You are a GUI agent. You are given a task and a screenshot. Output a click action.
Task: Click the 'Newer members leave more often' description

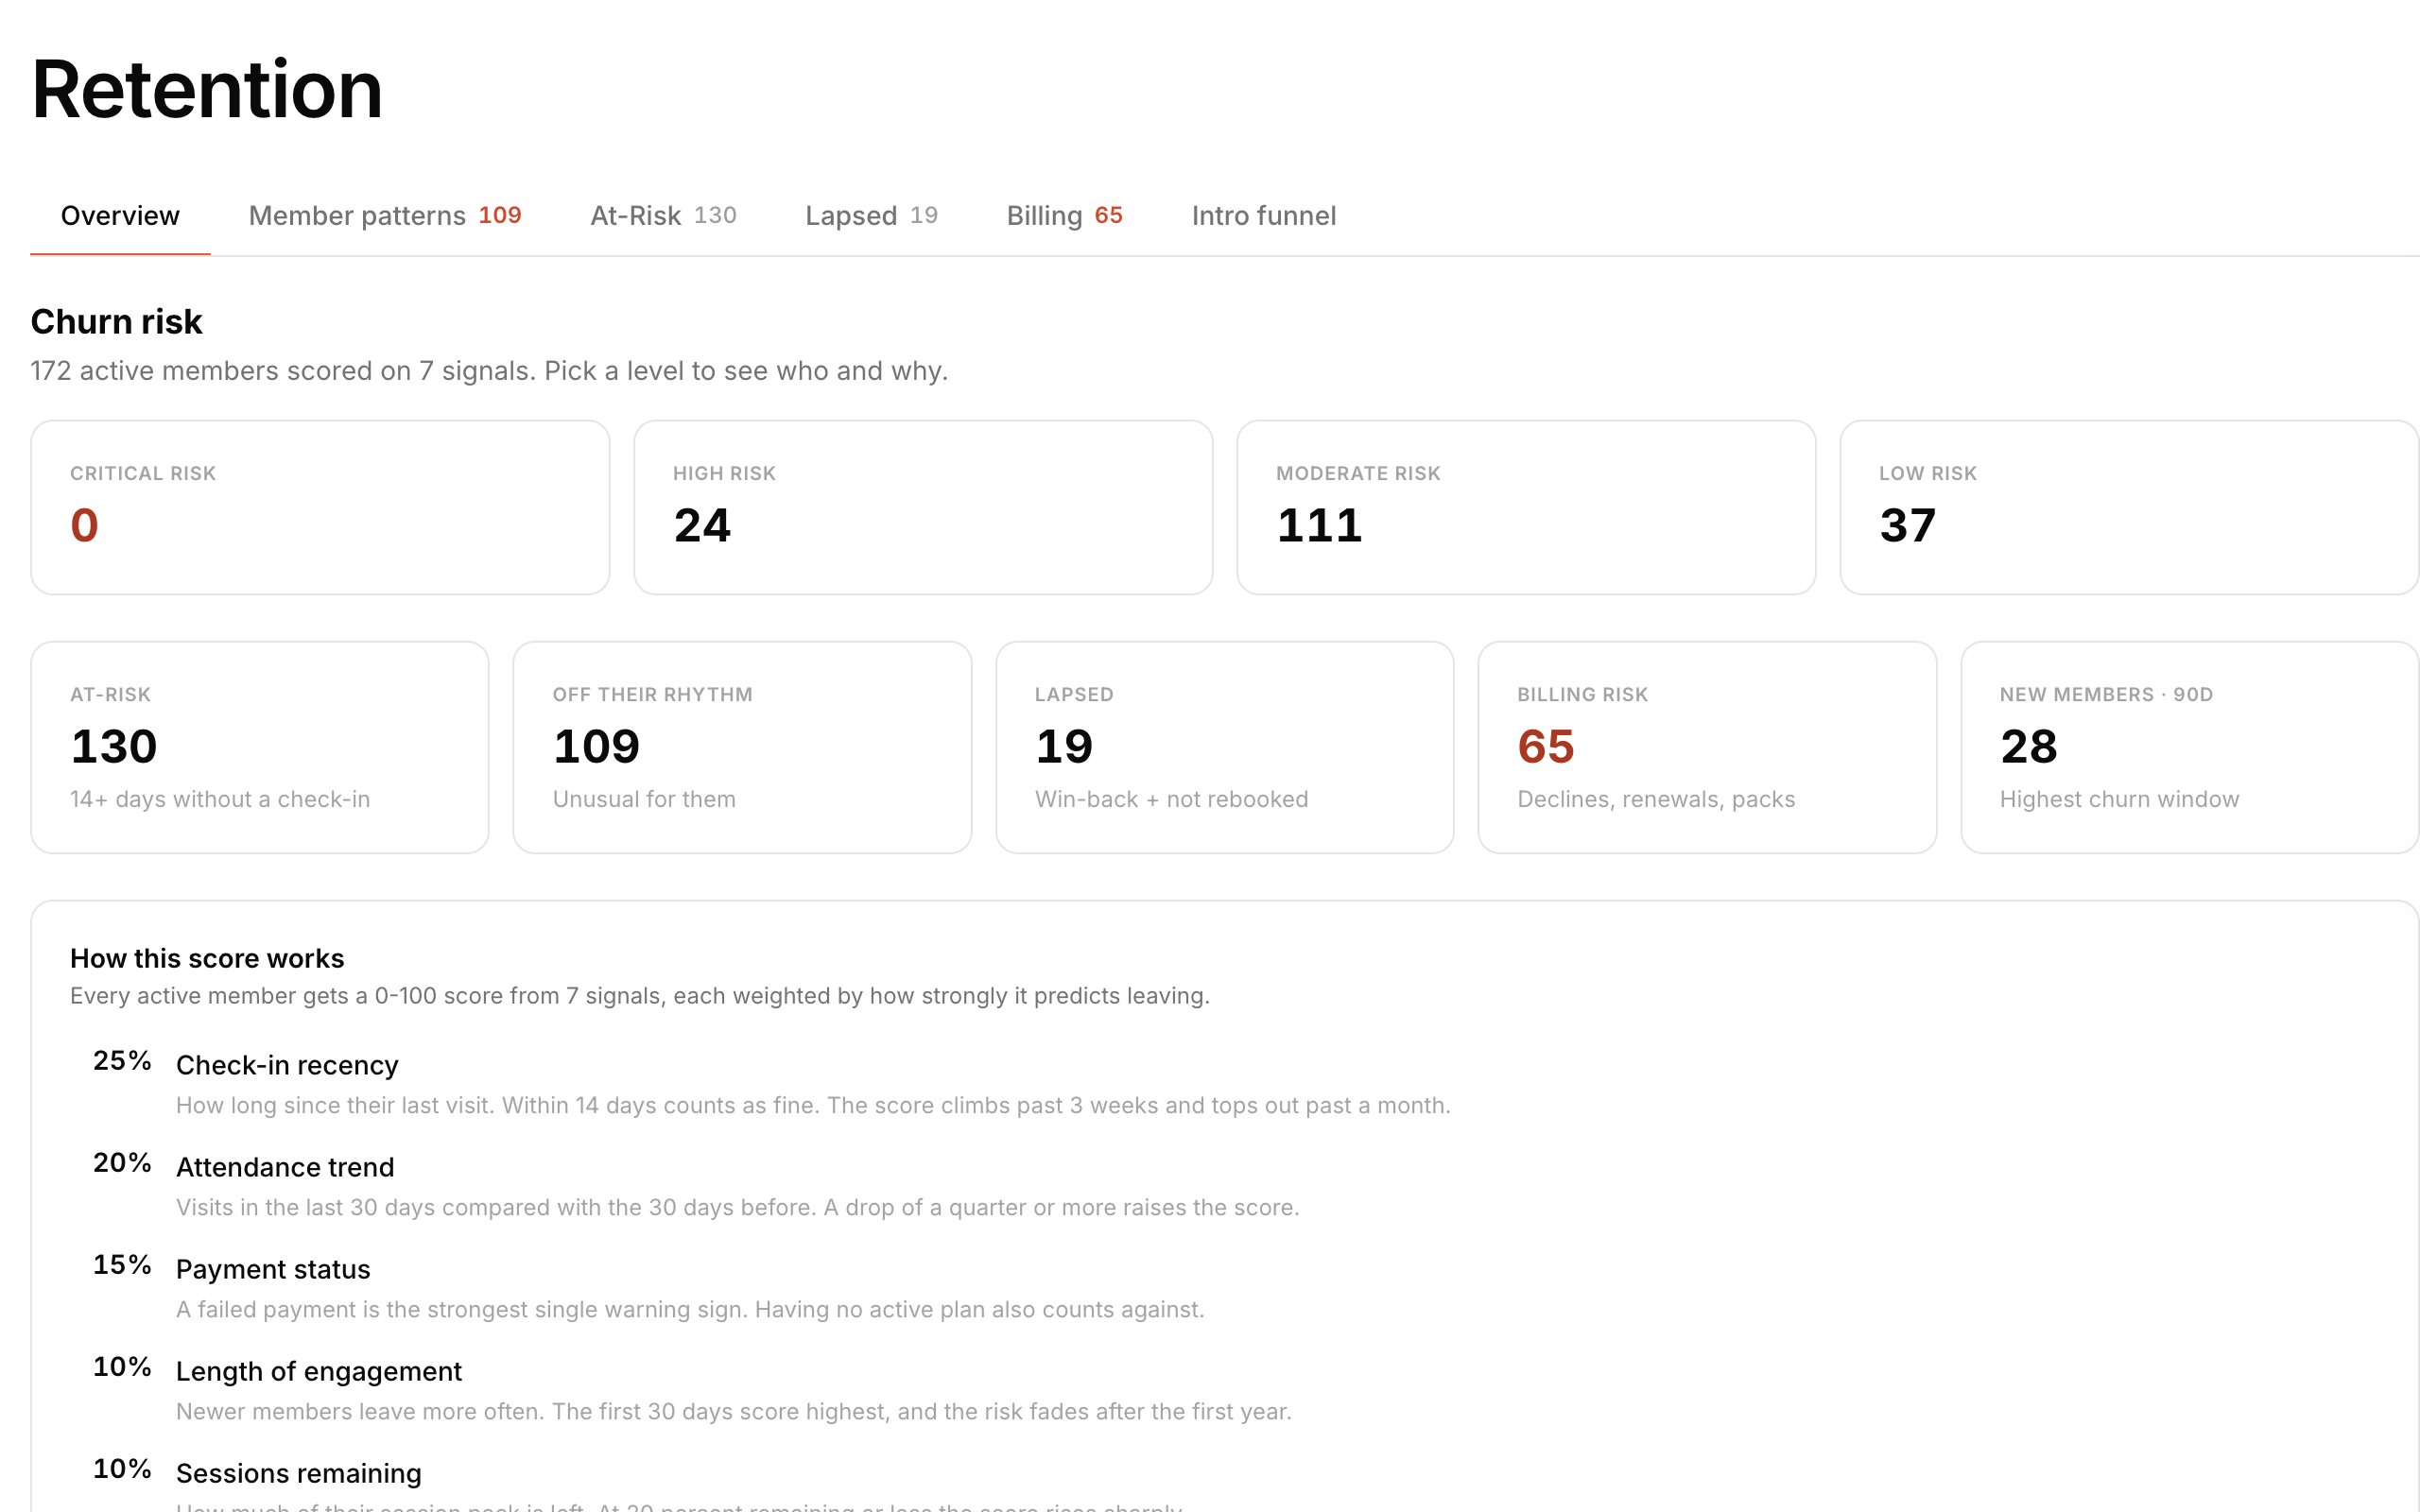point(734,1412)
